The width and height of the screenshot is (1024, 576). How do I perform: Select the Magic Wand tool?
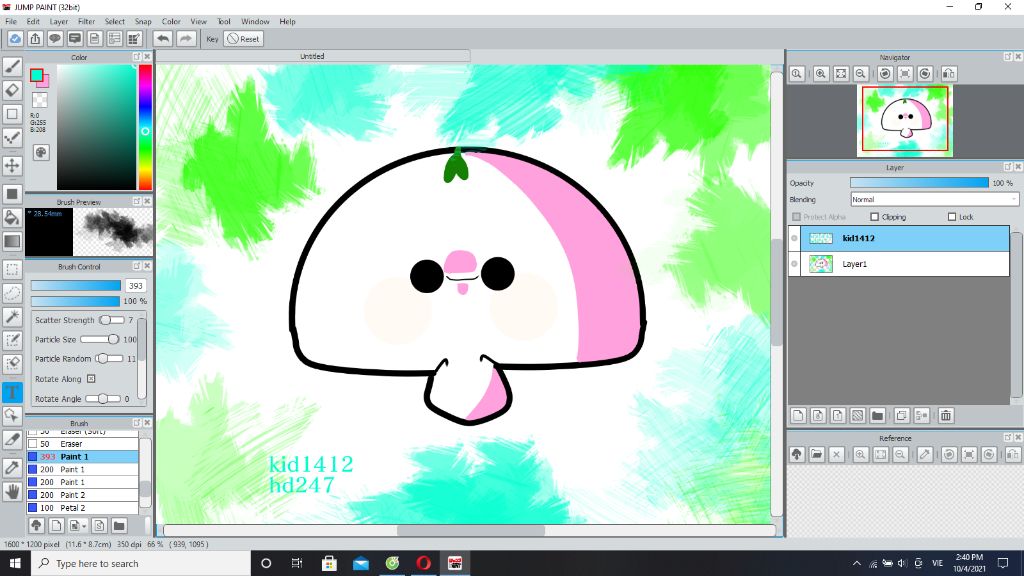(12, 317)
